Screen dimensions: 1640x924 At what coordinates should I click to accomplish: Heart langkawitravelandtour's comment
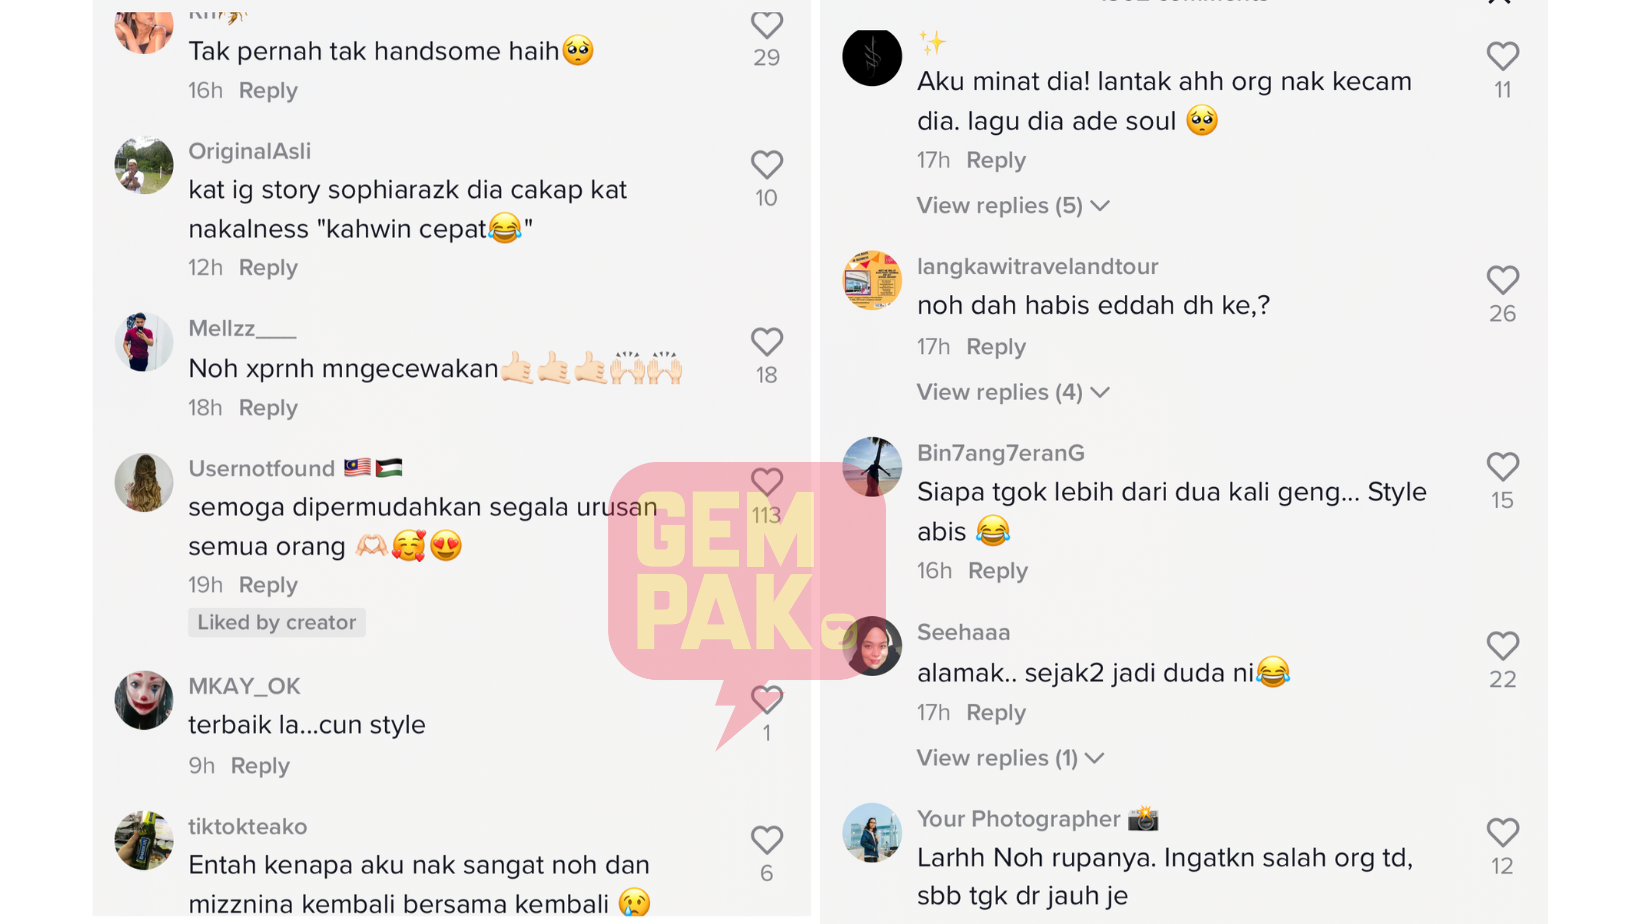(1502, 280)
